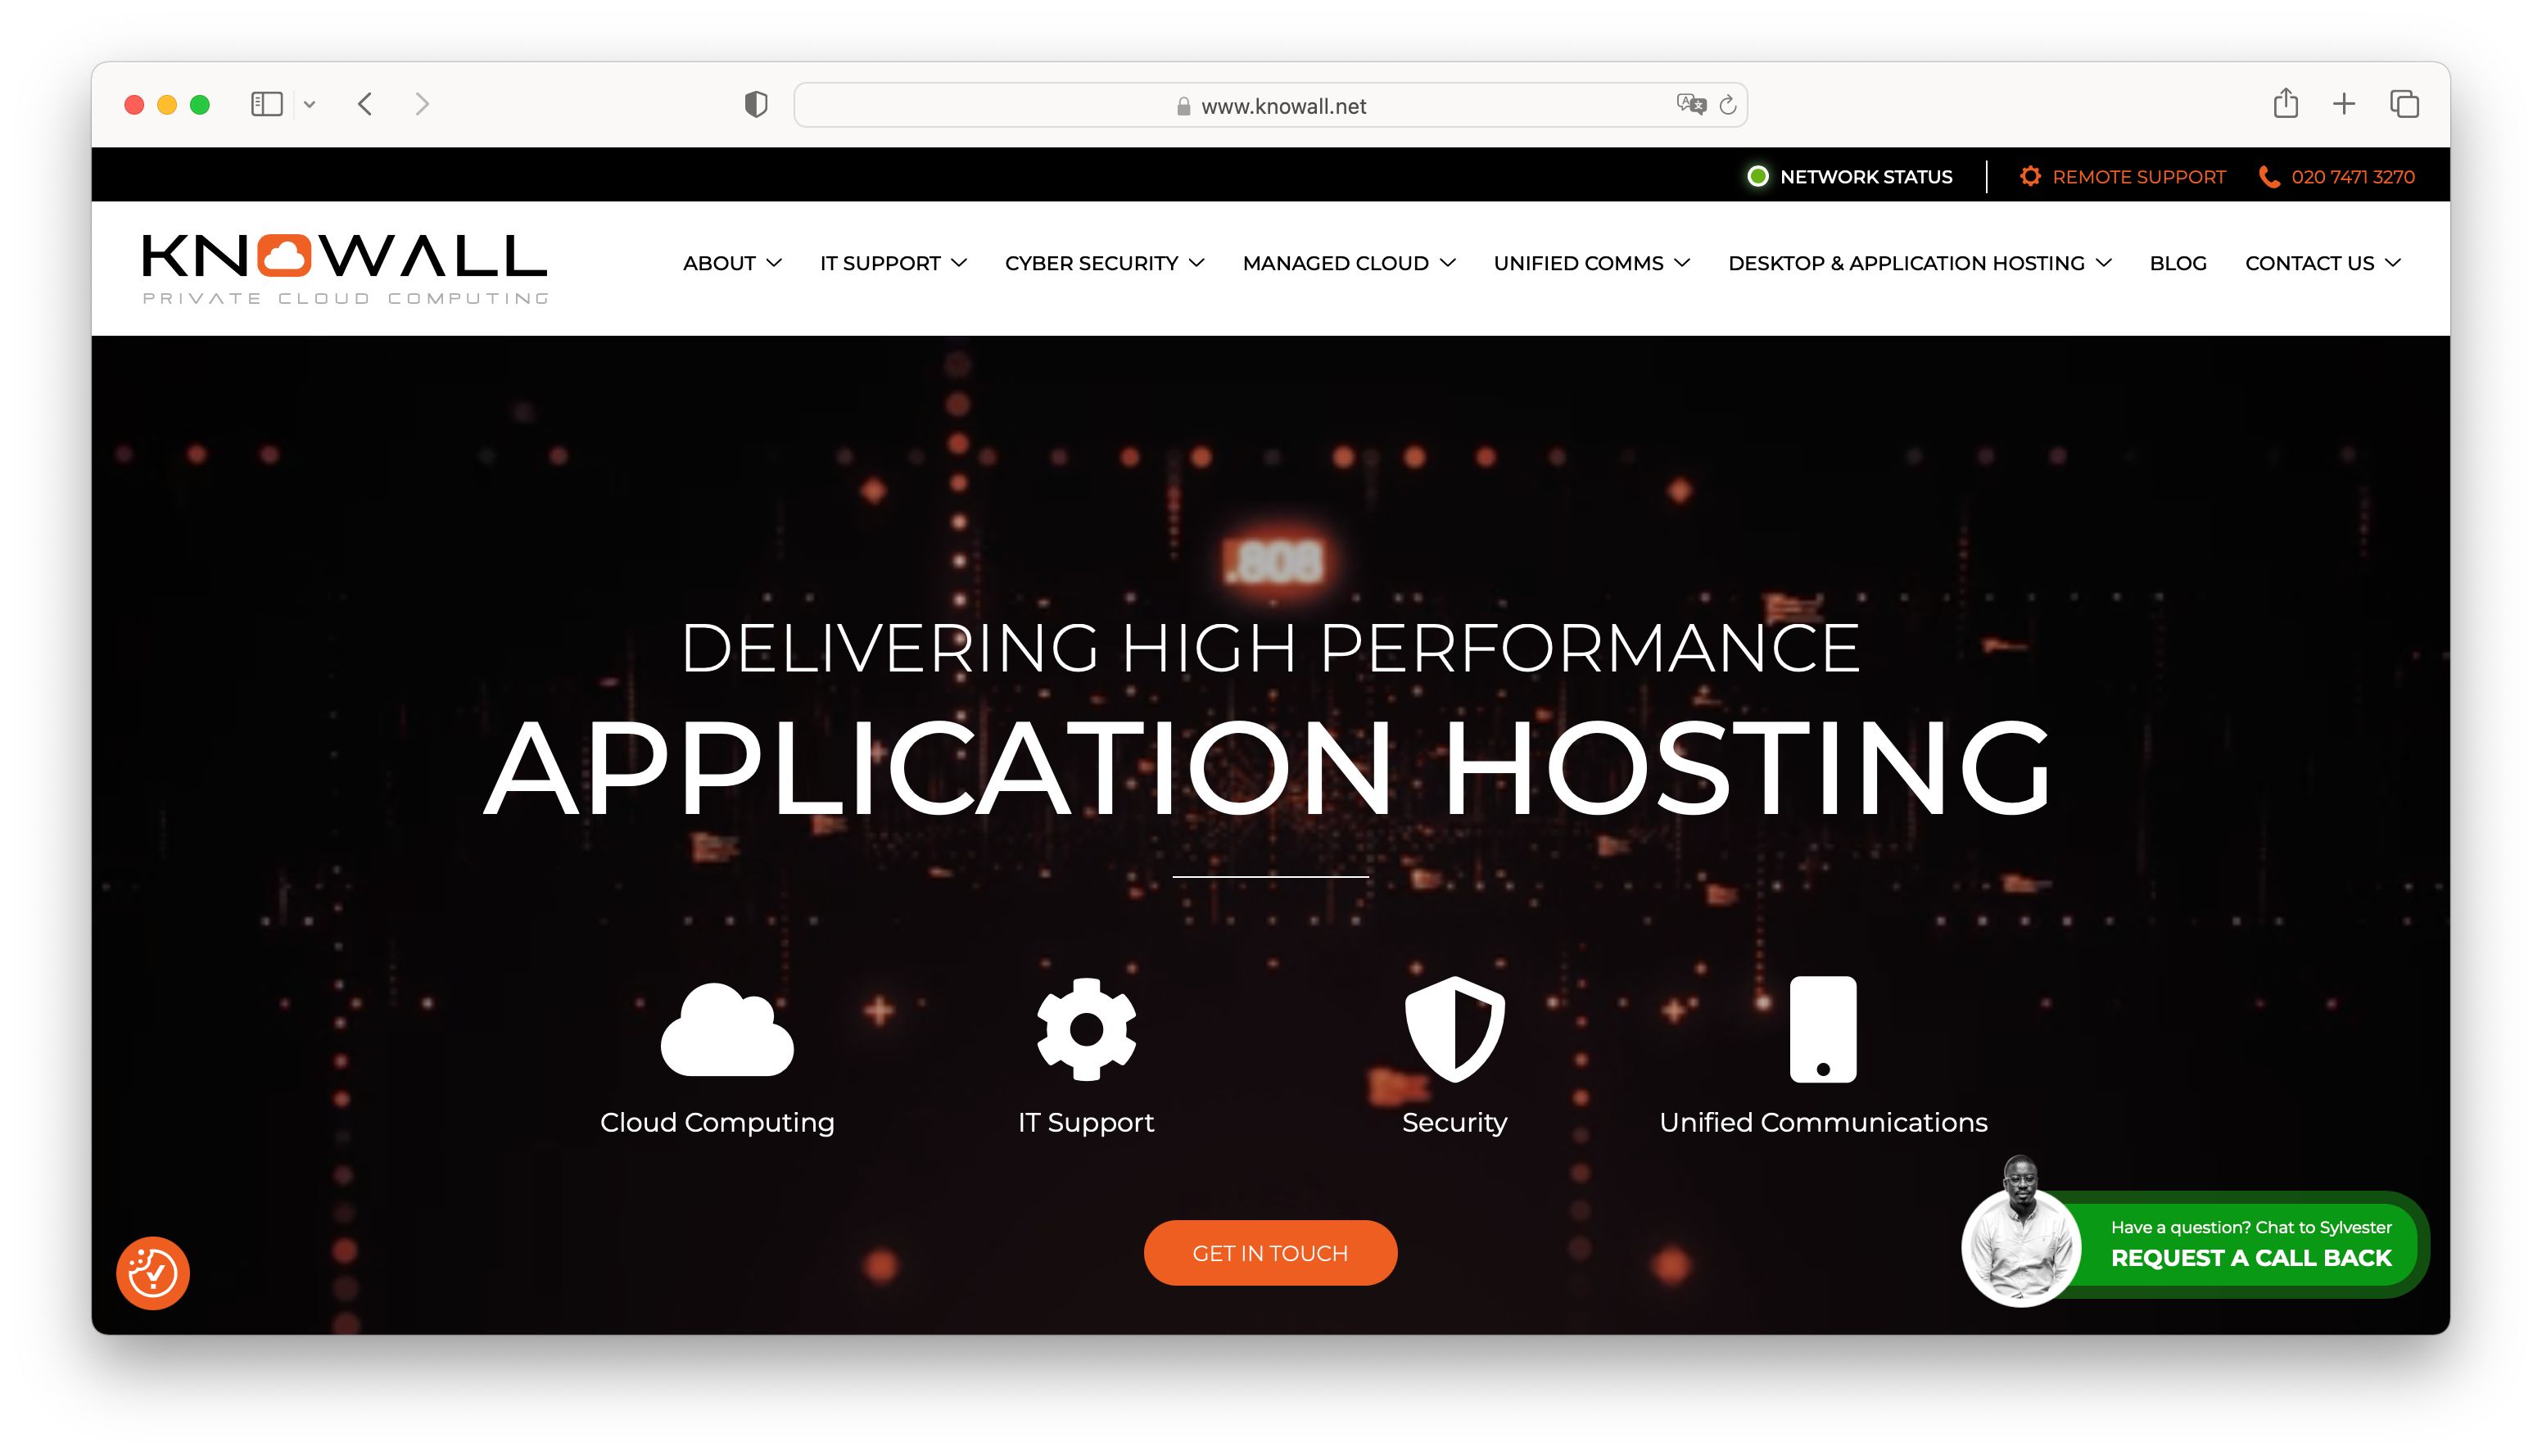Click Safari's privacy shield icon
This screenshot has height=1456, width=2542.
click(x=756, y=105)
